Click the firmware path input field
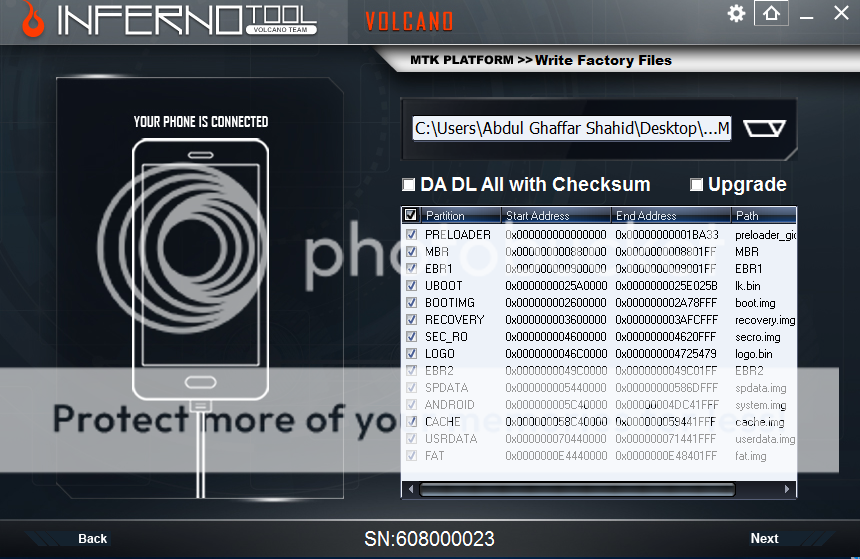 click(572, 128)
